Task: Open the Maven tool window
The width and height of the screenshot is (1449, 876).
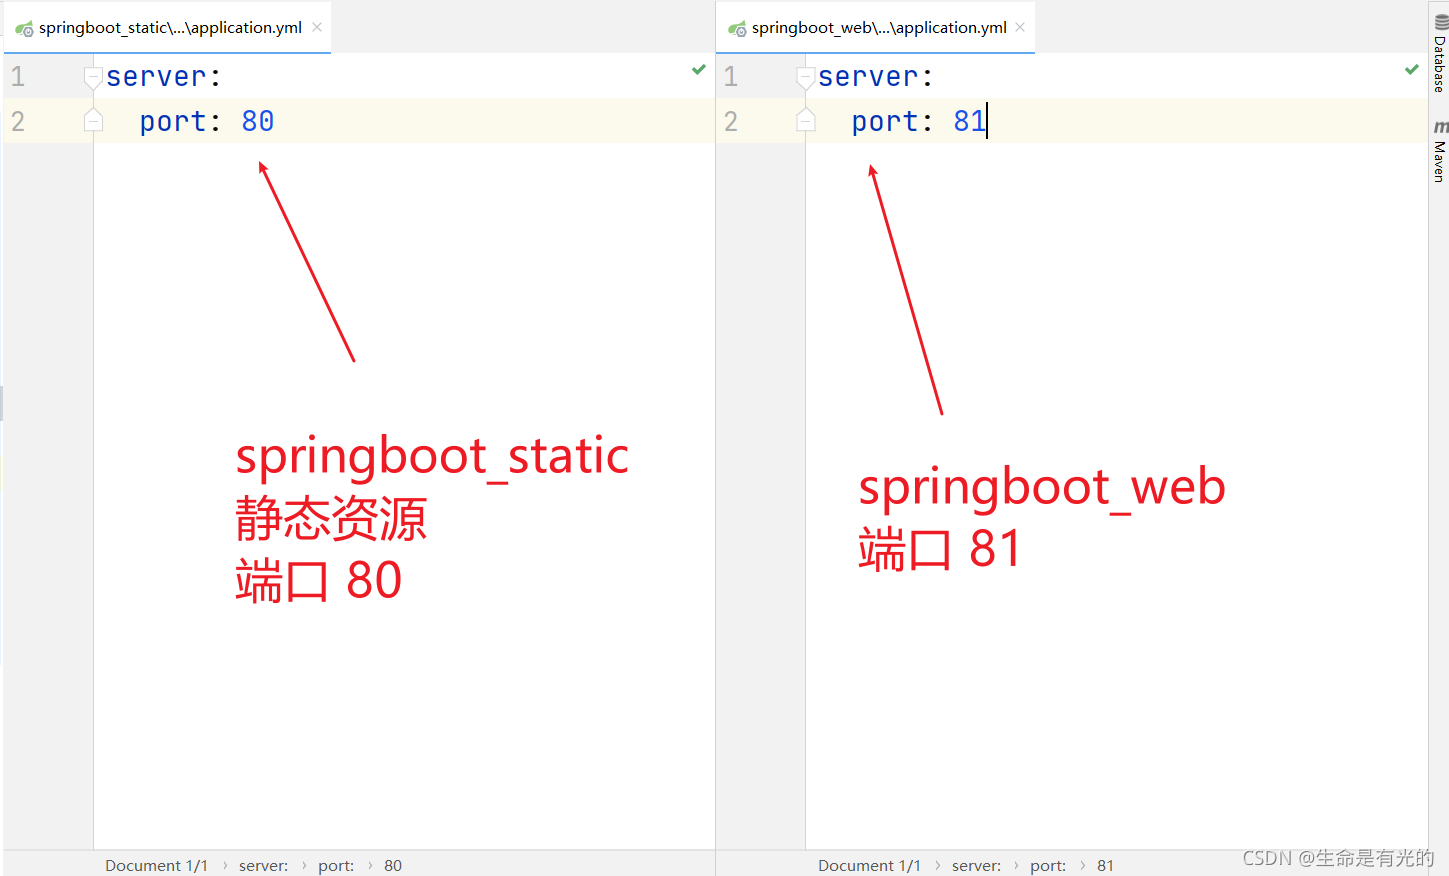Action: tap(1440, 151)
